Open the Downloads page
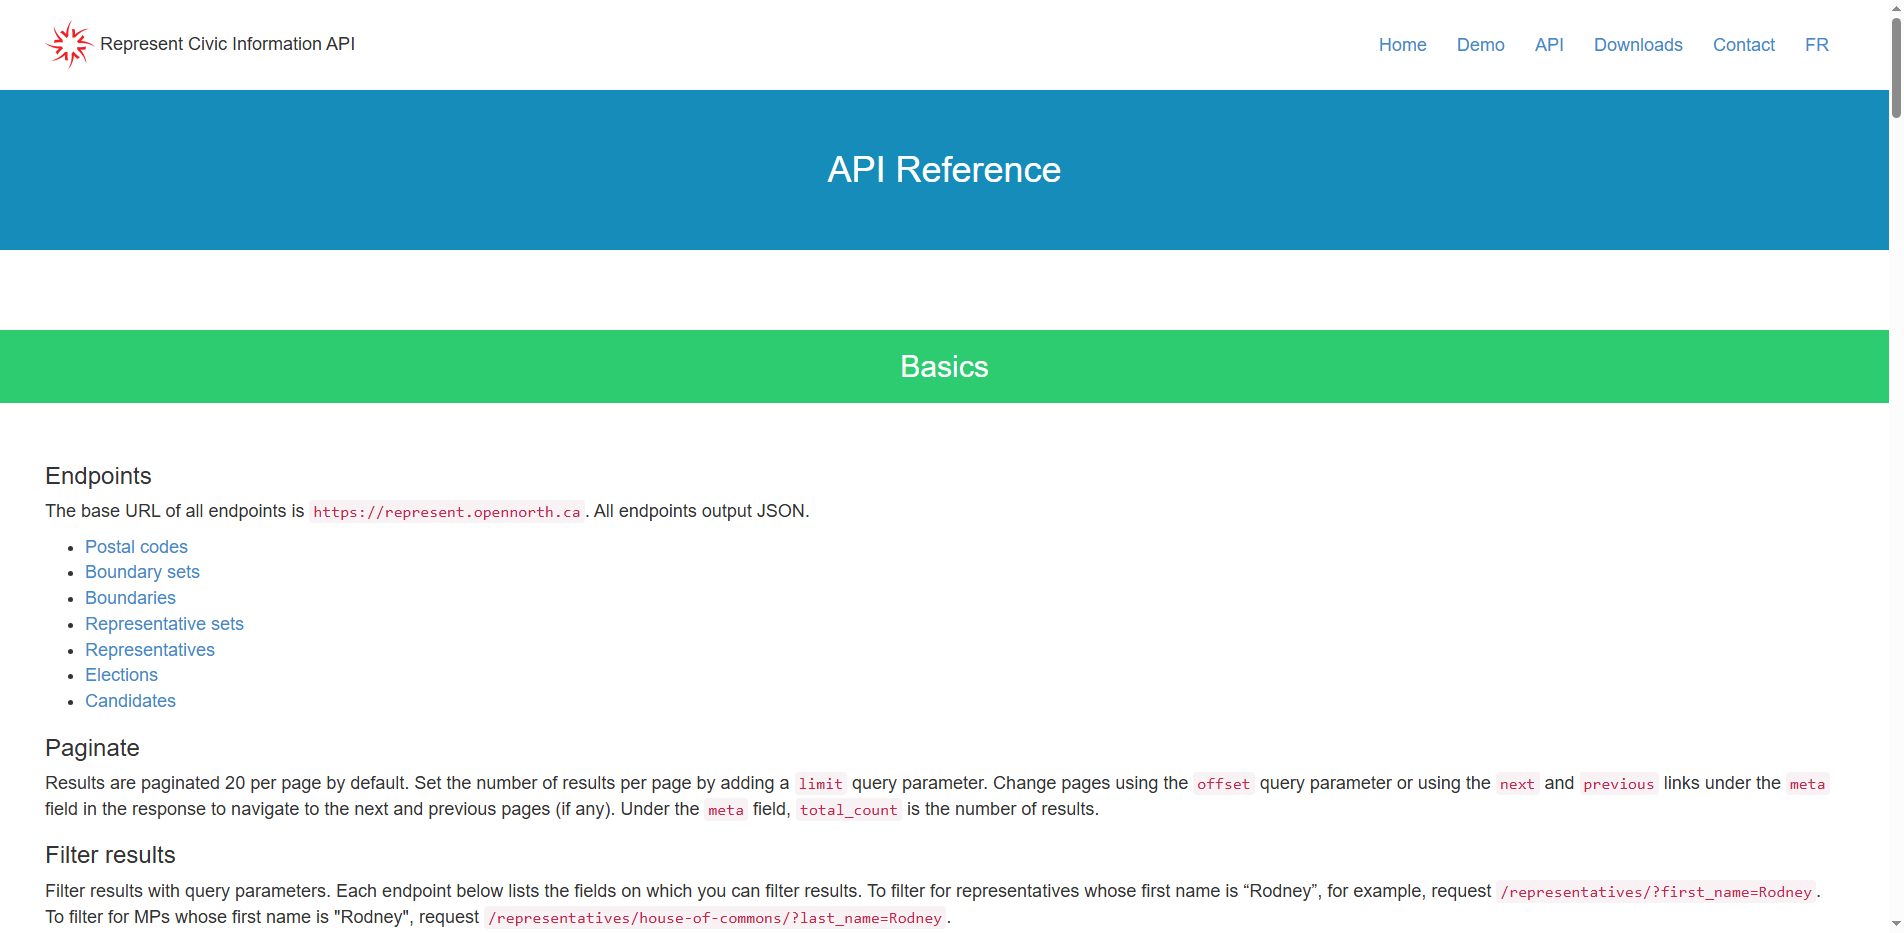 [x=1638, y=45]
